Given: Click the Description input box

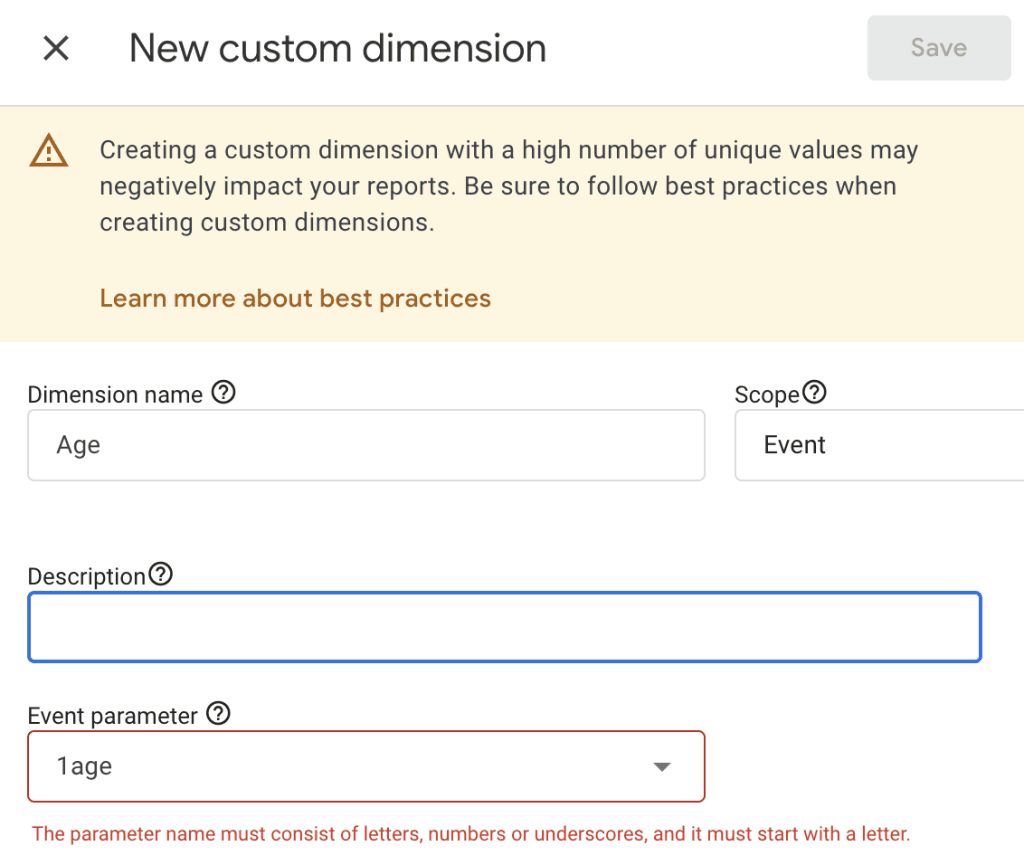Looking at the screenshot, I should [x=504, y=626].
